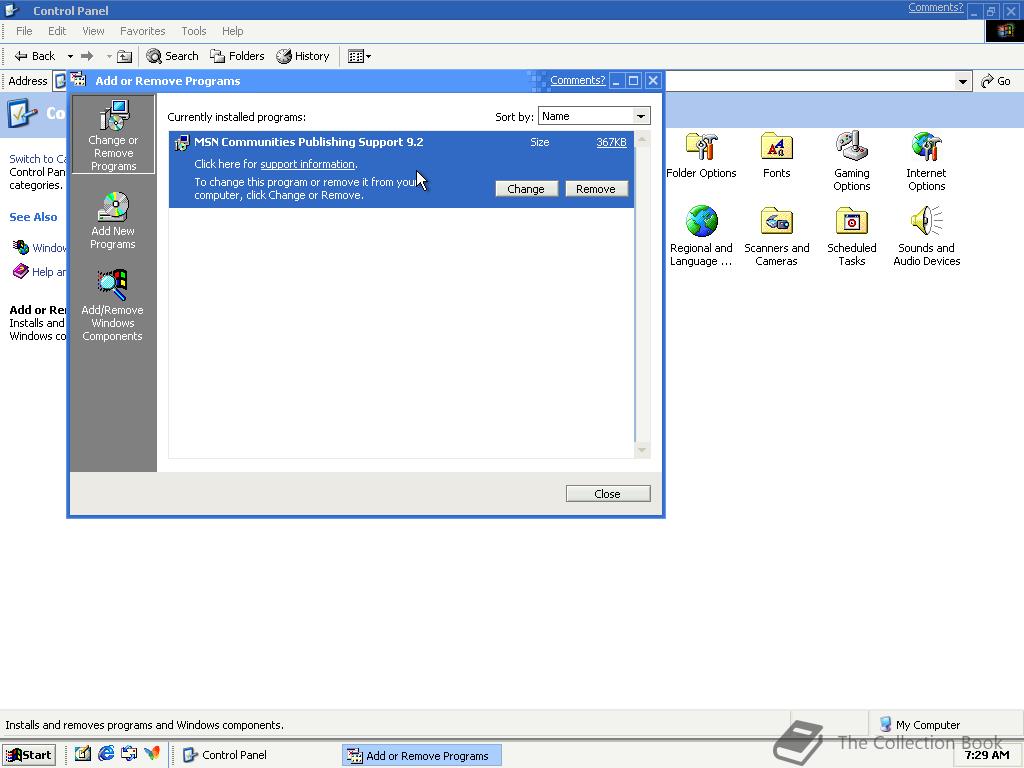Open Folder Options in Control Panel
1024x768 pixels.
tap(701, 155)
